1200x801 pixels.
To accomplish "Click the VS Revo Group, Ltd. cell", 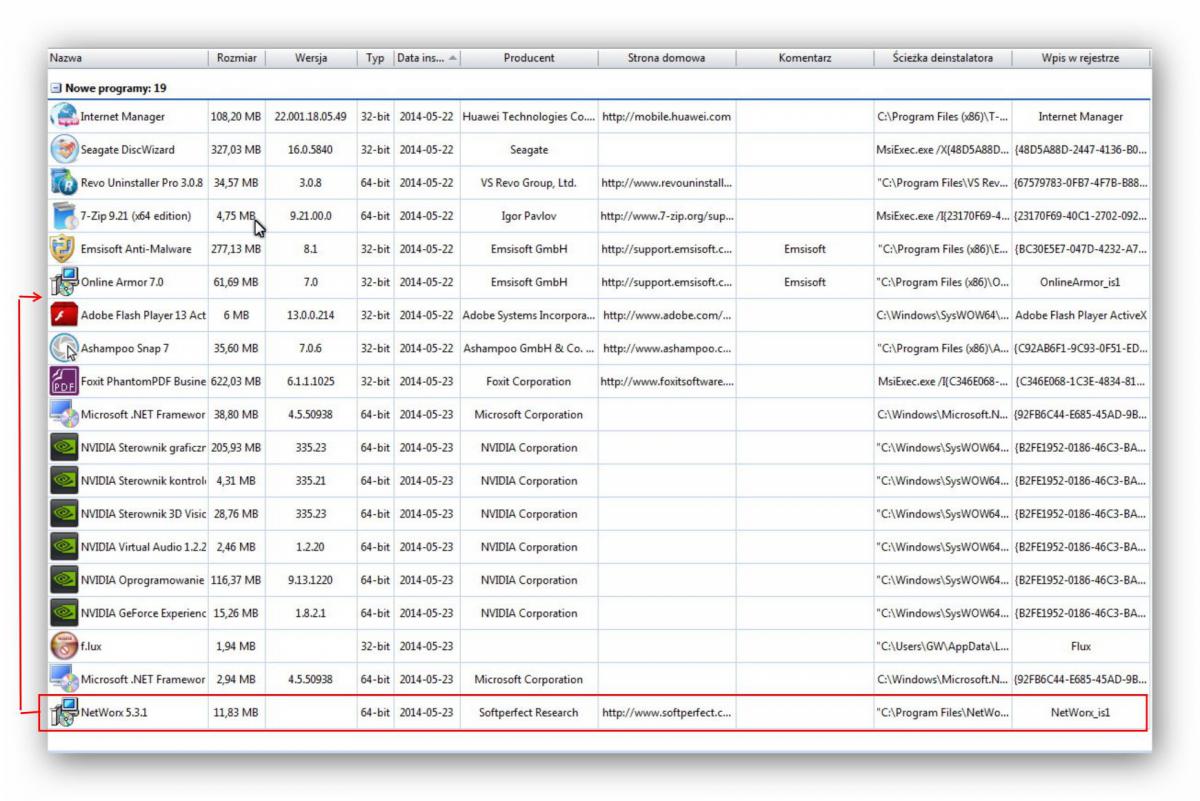I will coord(529,183).
